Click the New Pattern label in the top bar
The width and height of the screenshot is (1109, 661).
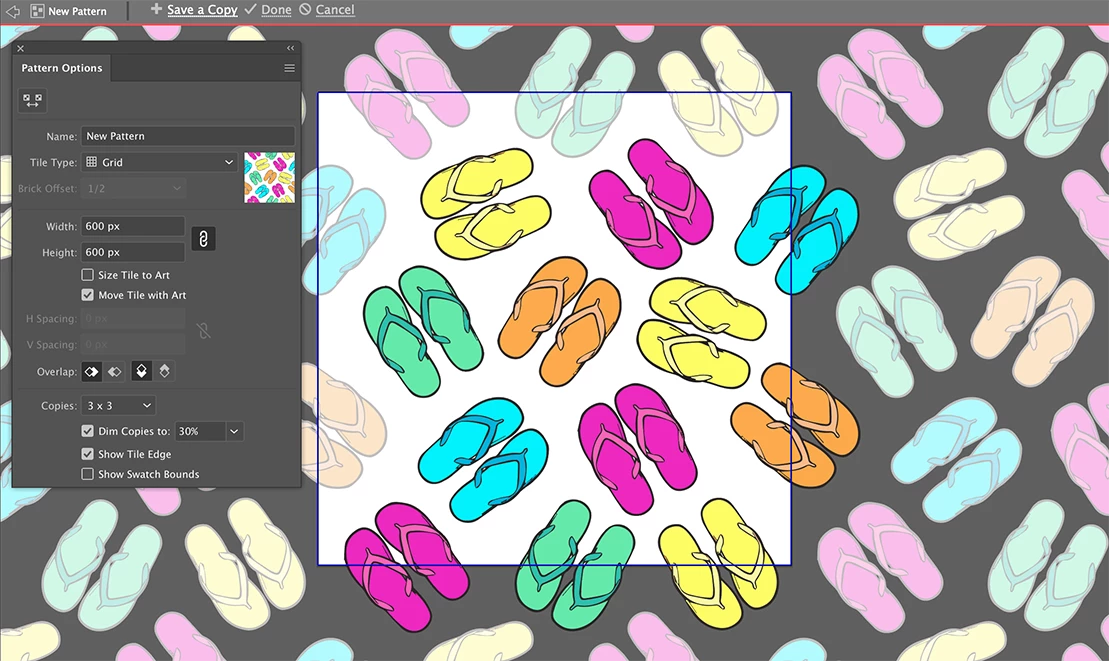point(77,11)
